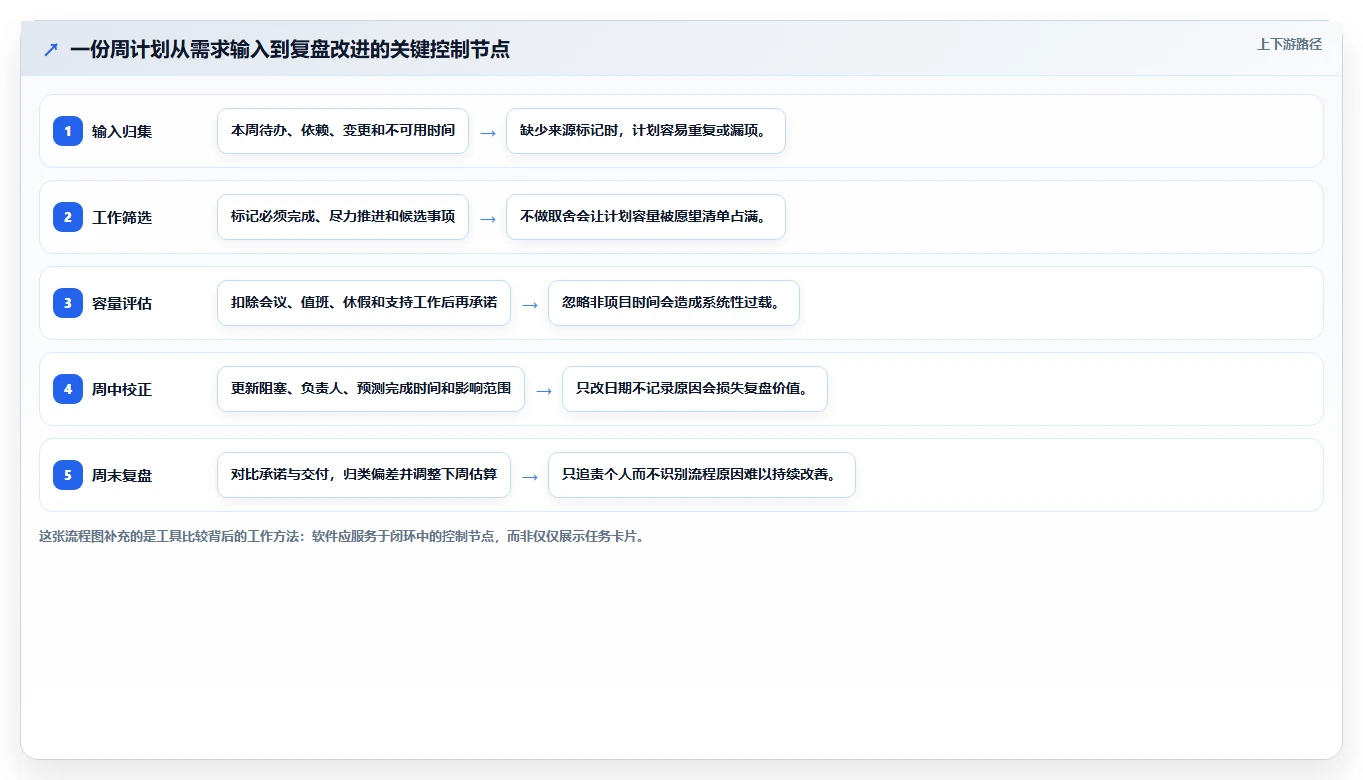Image resolution: width=1363 pixels, height=780 pixels.
Task: Click the 容量评估 step label
Action: click(x=122, y=303)
